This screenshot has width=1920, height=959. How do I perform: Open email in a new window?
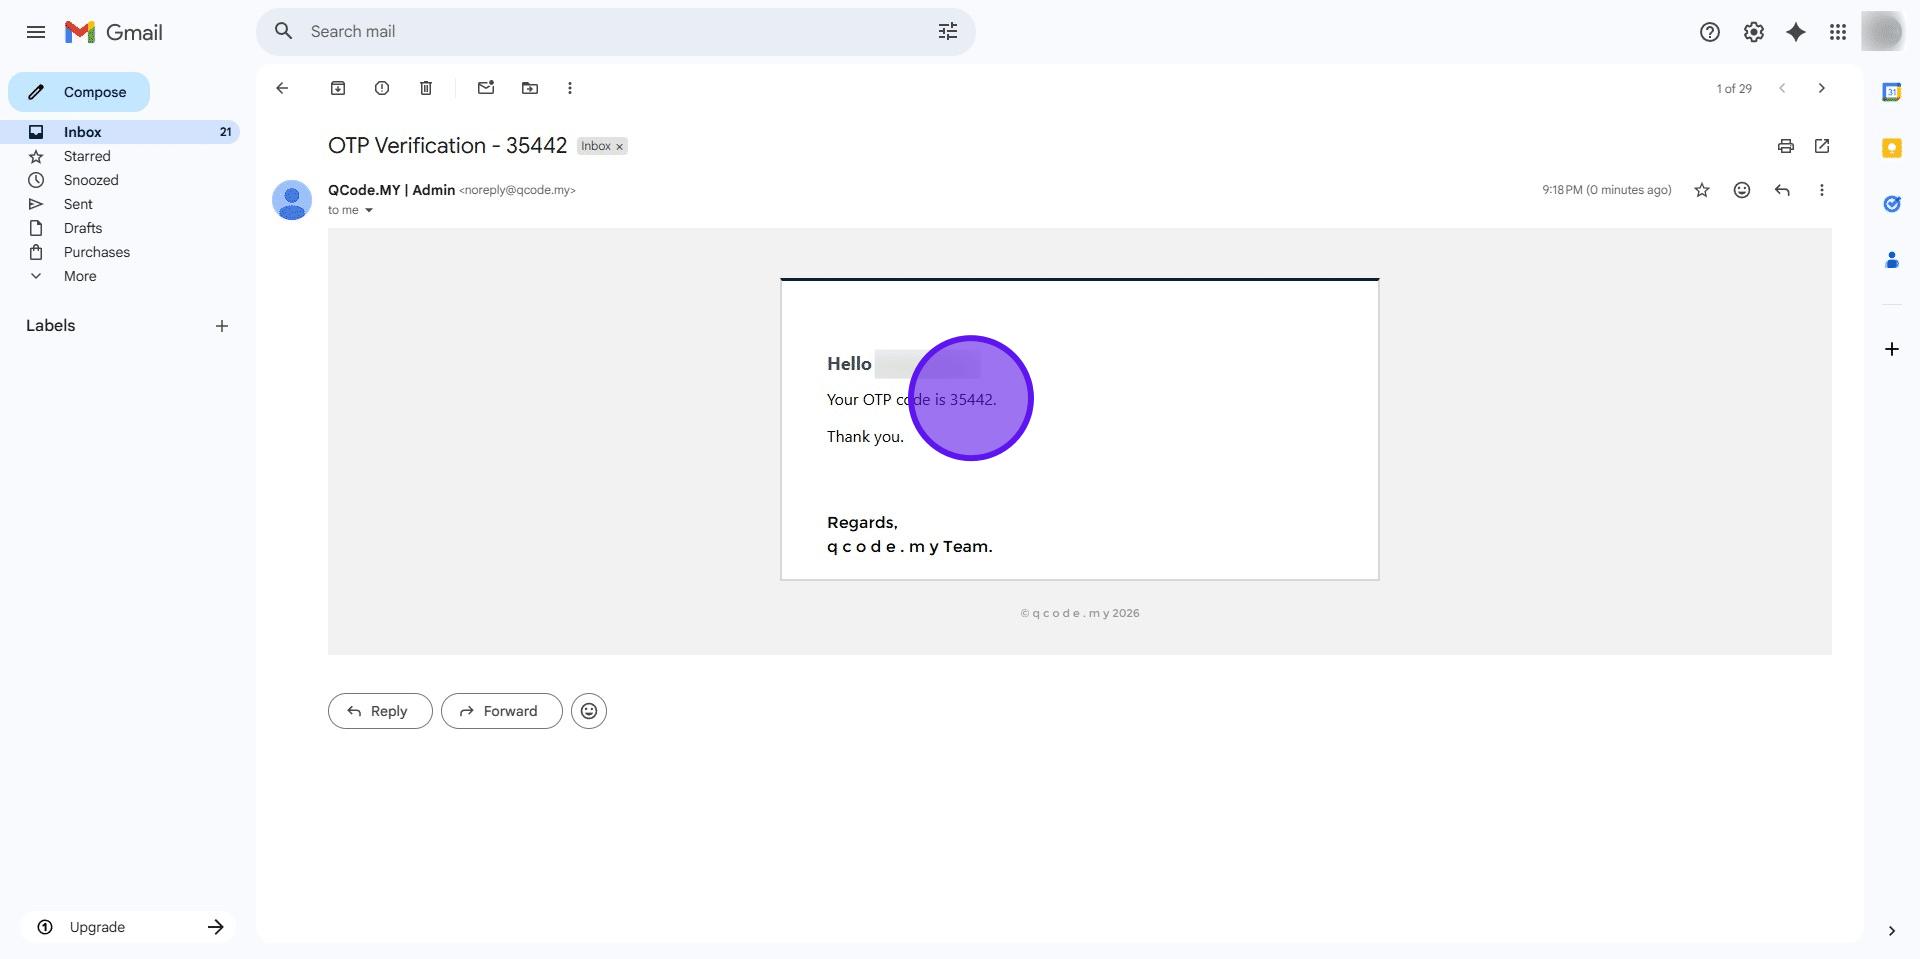coord(1822,146)
